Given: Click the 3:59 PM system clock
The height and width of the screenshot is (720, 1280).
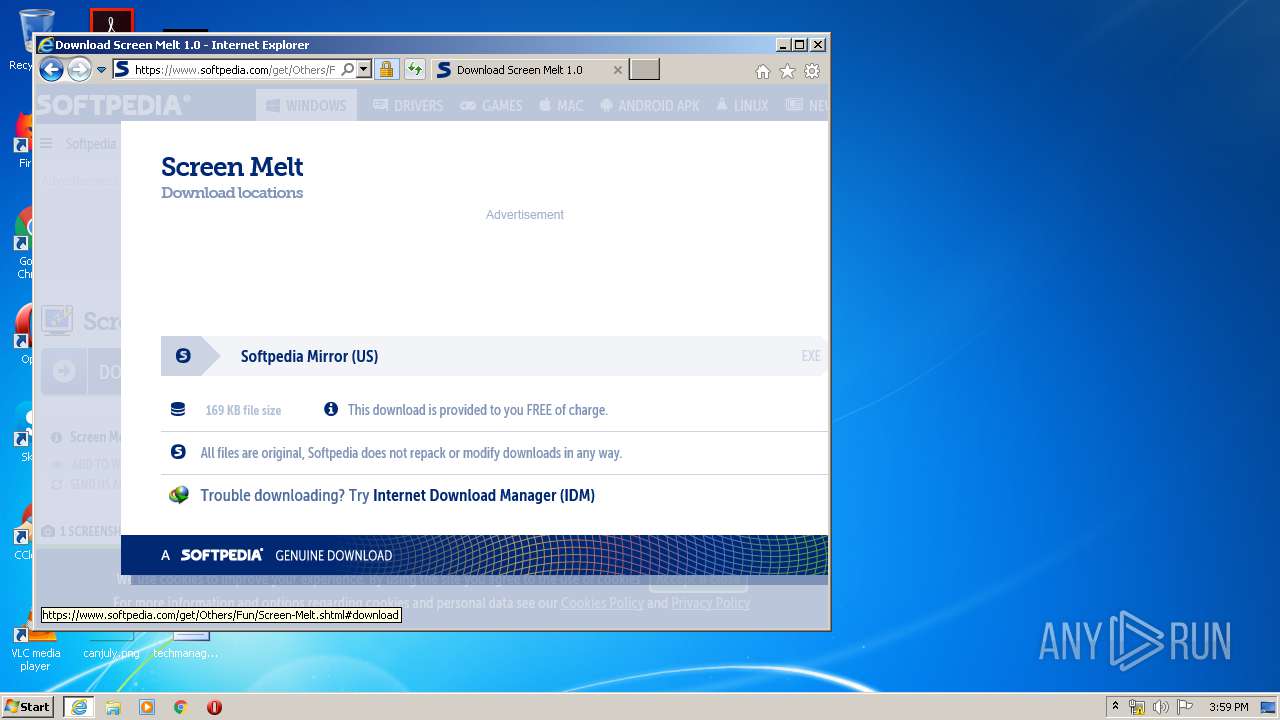Looking at the screenshot, I should click(1228, 707).
